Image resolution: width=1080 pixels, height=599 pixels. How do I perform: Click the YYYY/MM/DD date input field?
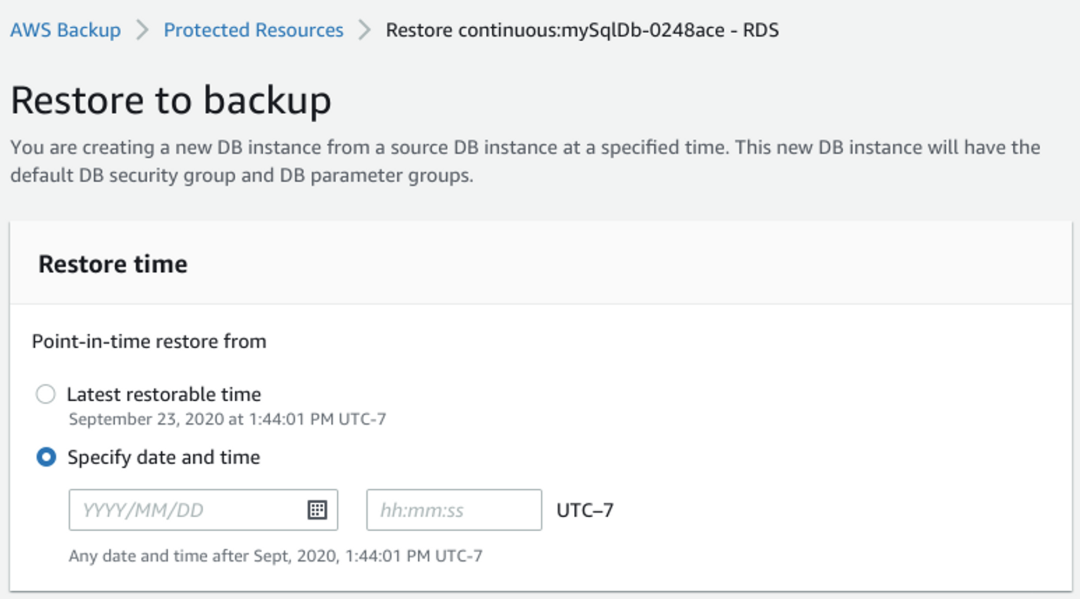point(203,510)
